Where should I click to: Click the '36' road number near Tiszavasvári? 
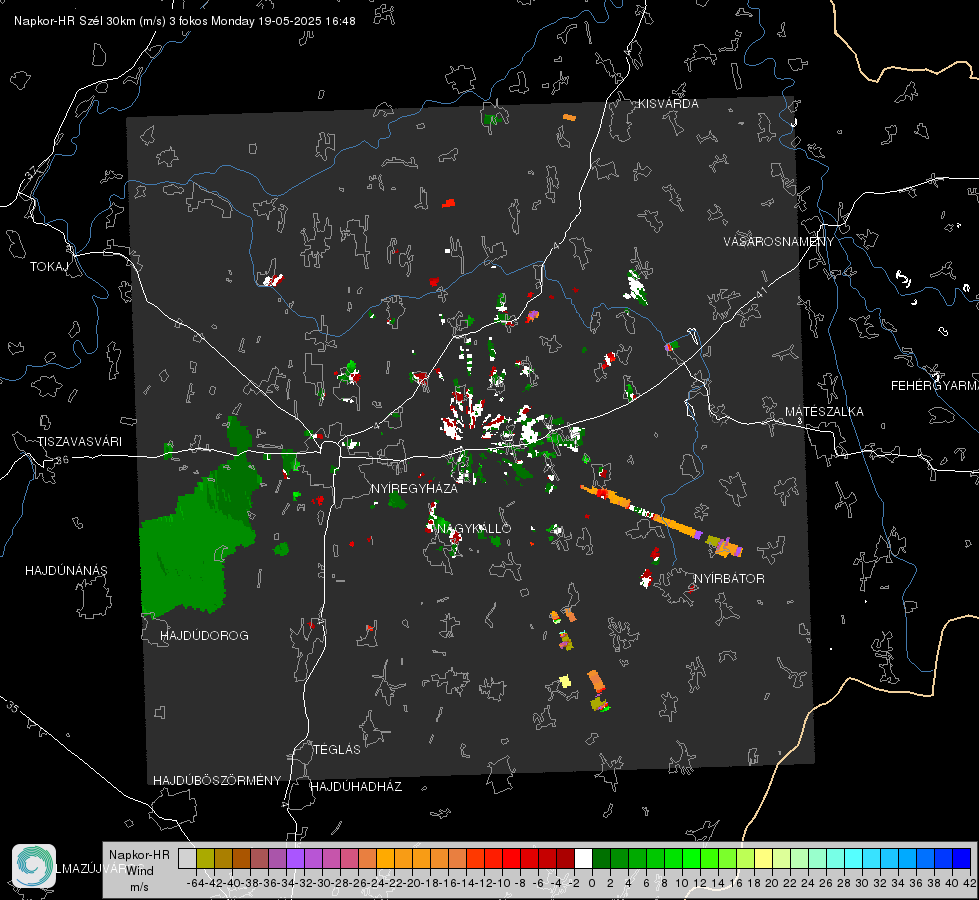[x=62, y=460]
